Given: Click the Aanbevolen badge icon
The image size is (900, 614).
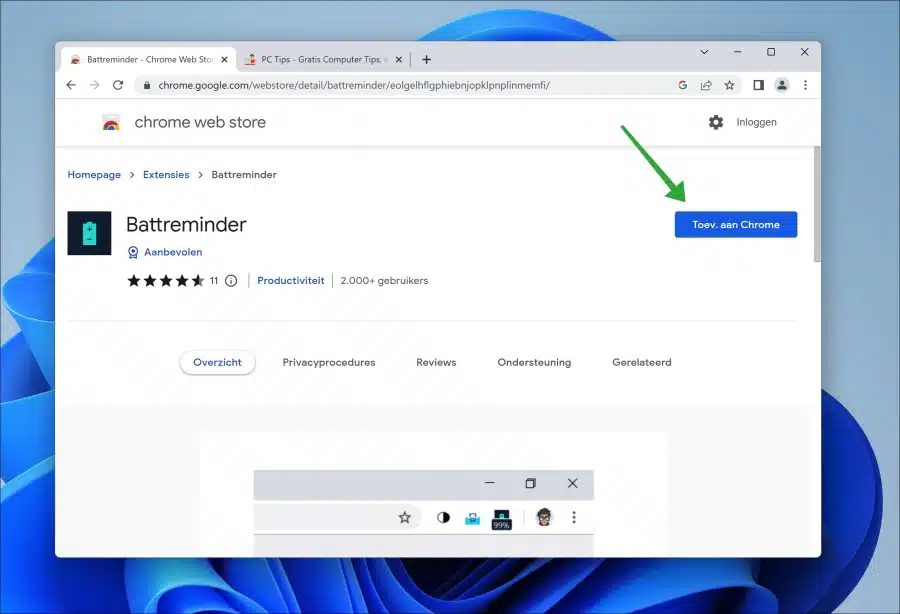Looking at the screenshot, I should coord(133,252).
